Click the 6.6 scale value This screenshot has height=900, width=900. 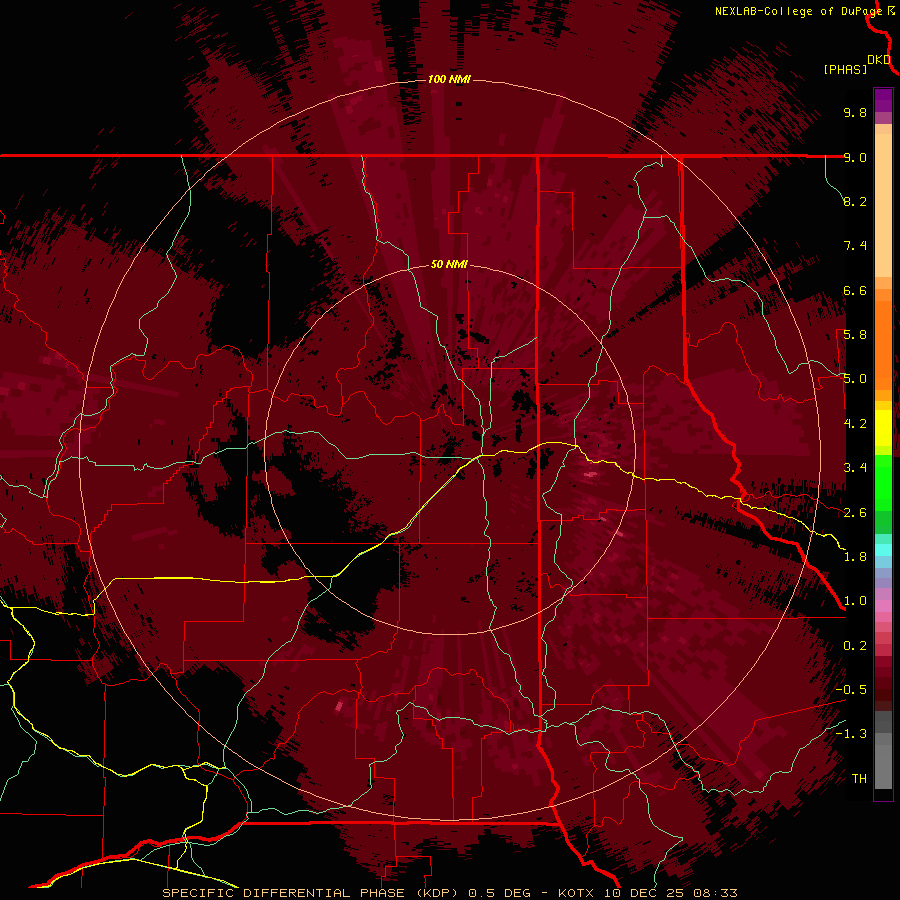(x=855, y=290)
